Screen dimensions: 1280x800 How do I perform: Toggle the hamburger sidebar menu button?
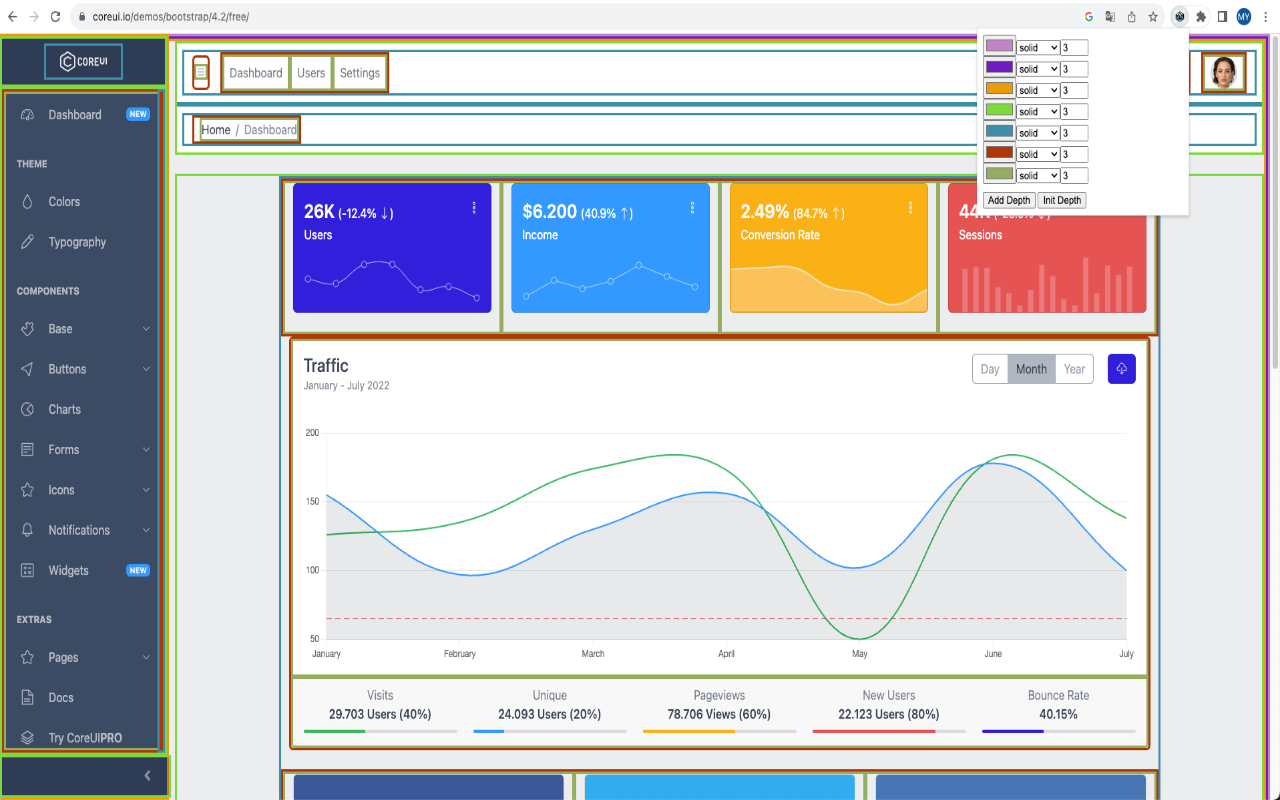[201, 72]
